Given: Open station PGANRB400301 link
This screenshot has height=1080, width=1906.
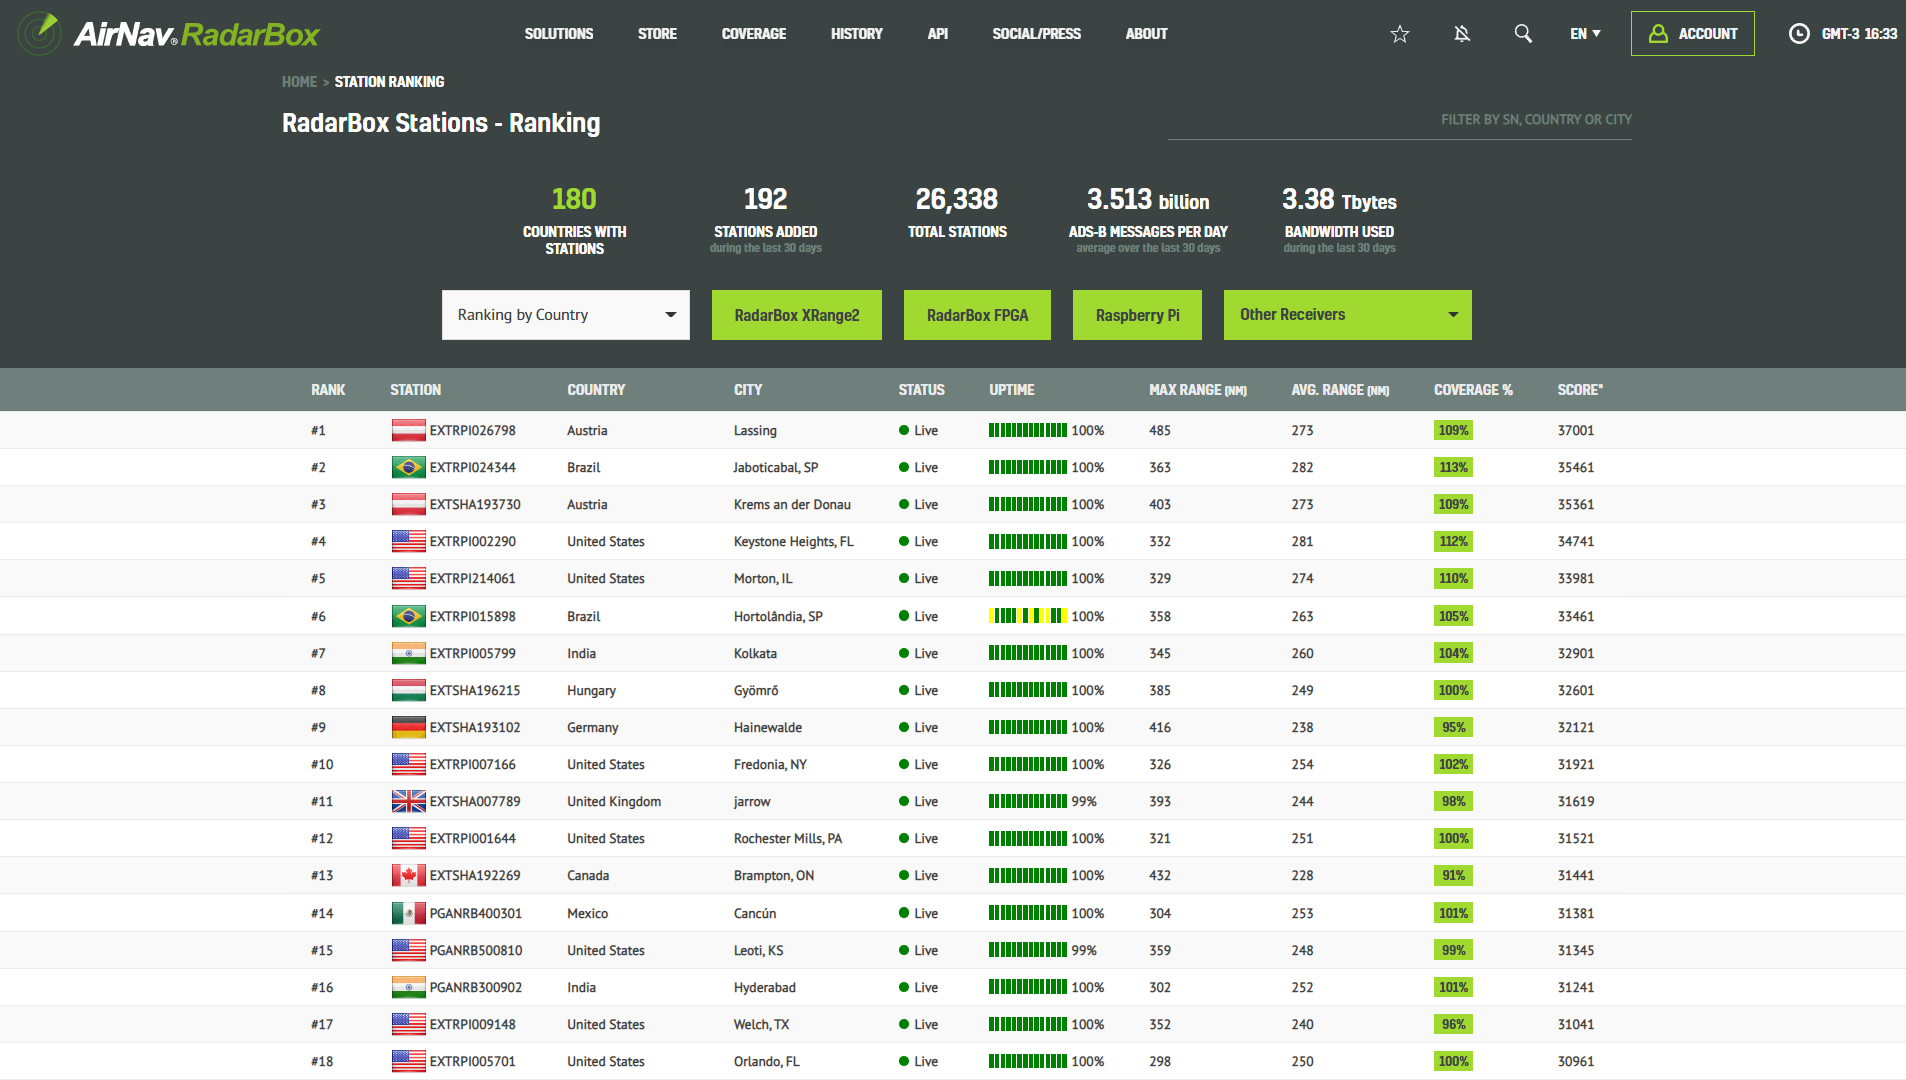Looking at the screenshot, I should pos(476,914).
